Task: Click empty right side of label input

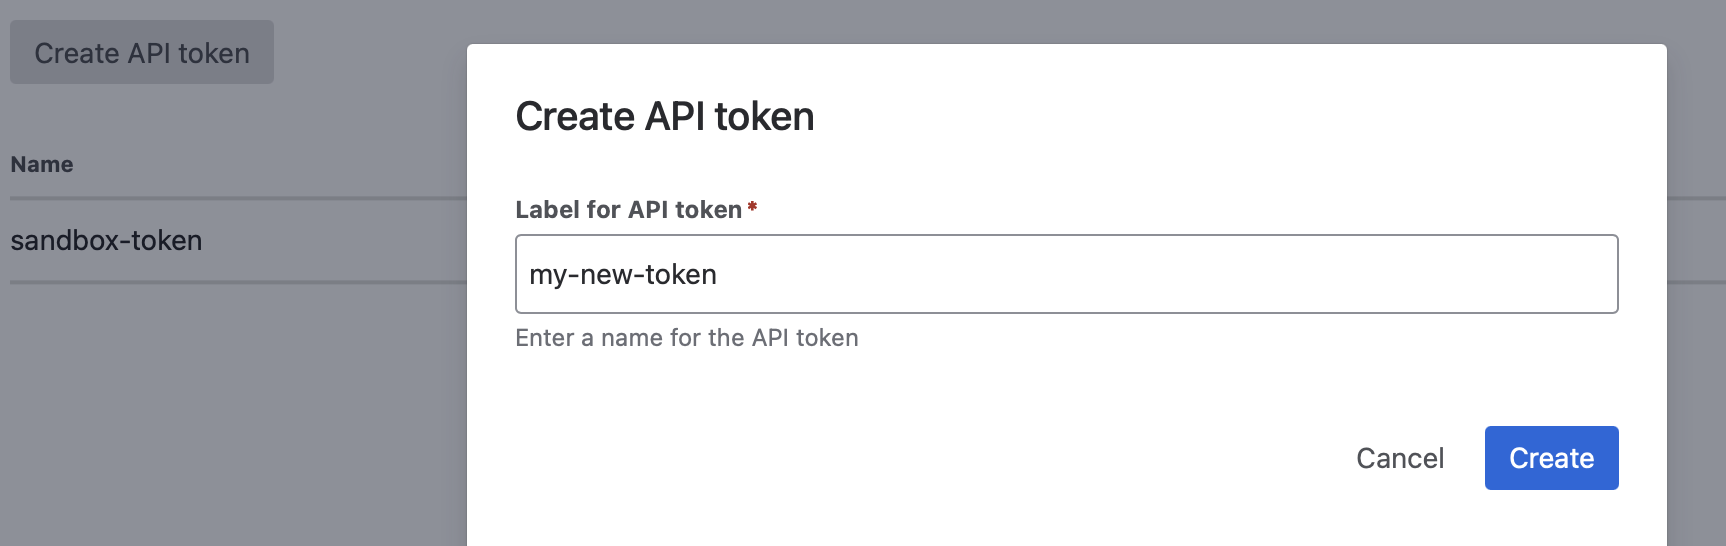Action: [x=1300, y=274]
